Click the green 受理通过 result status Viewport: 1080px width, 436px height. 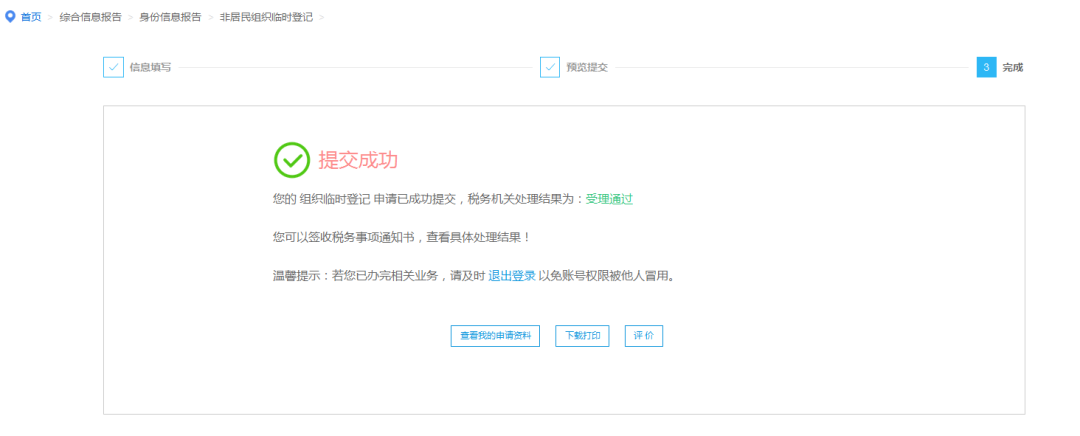(x=609, y=199)
